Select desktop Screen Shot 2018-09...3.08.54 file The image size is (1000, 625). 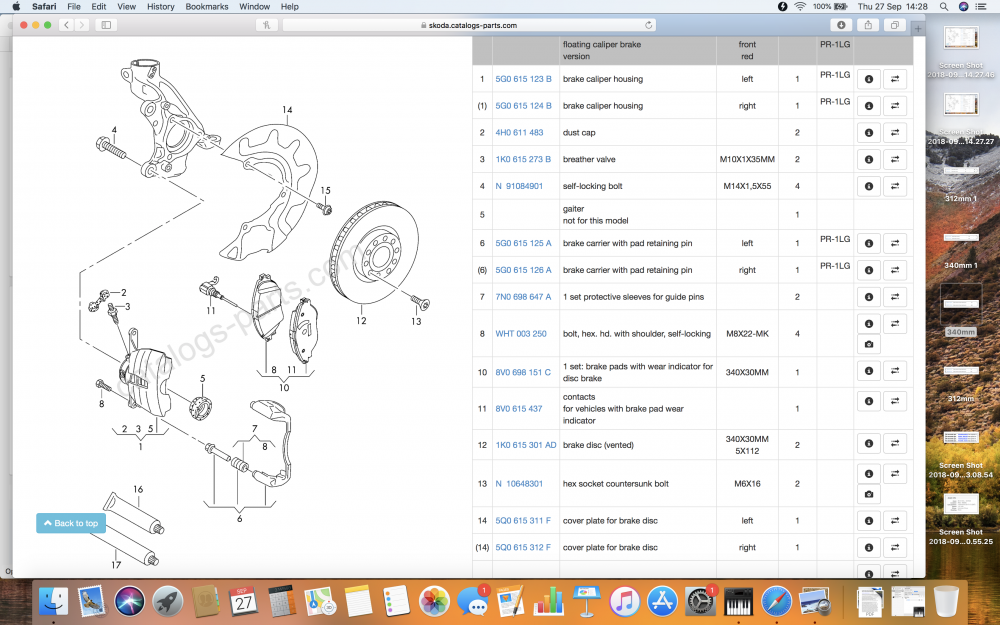(x=961, y=454)
